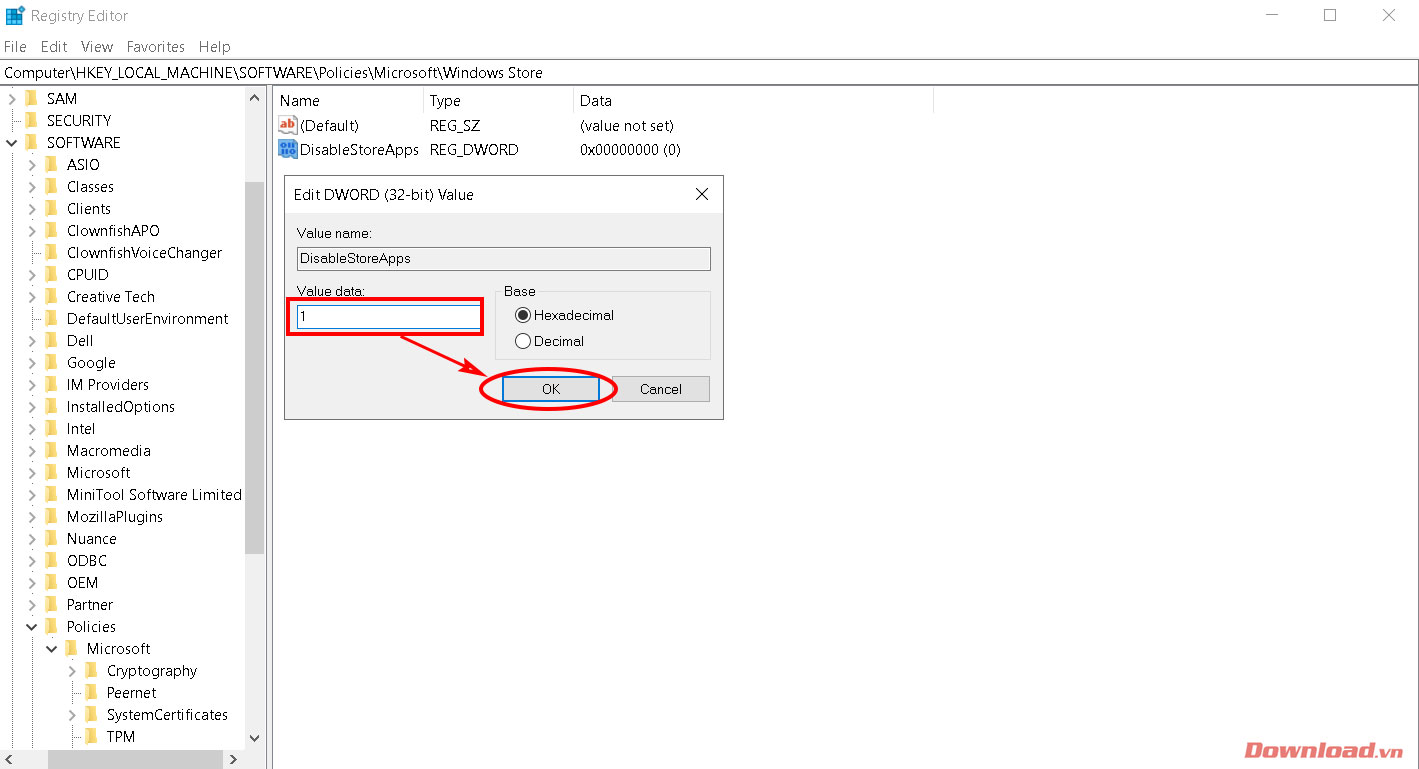Click the Registry Editor app icon in title bar
This screenshot has width=1419, height=769.
coord(15,15)
